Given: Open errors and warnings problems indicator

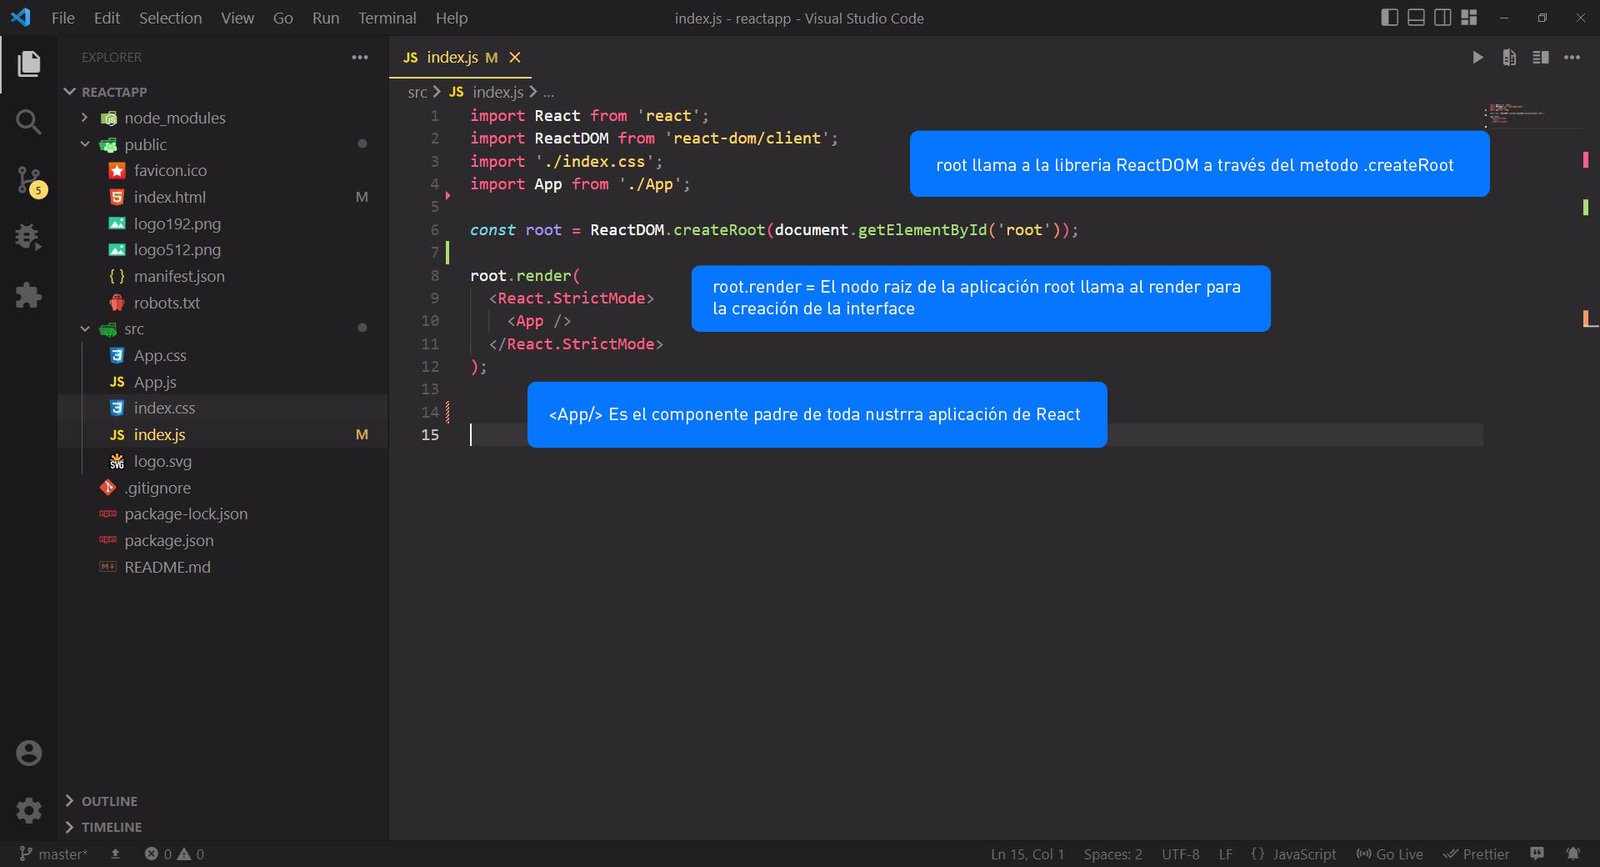Looking at the screenshot, I should click(174, 854).
